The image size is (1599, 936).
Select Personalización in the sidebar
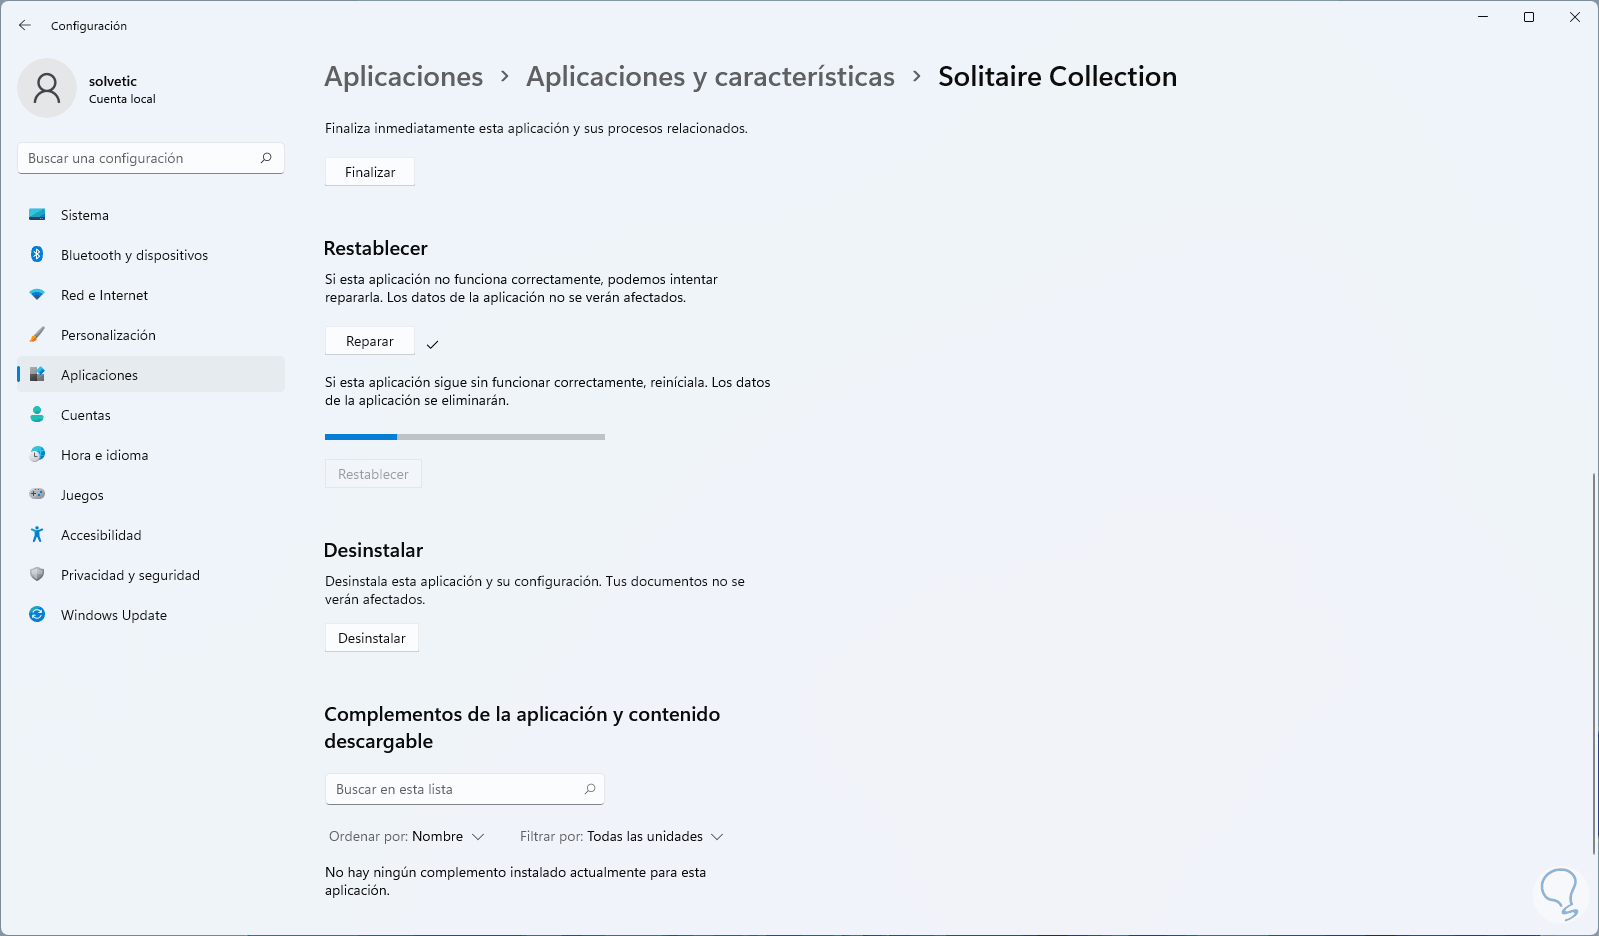pos(151,335)
